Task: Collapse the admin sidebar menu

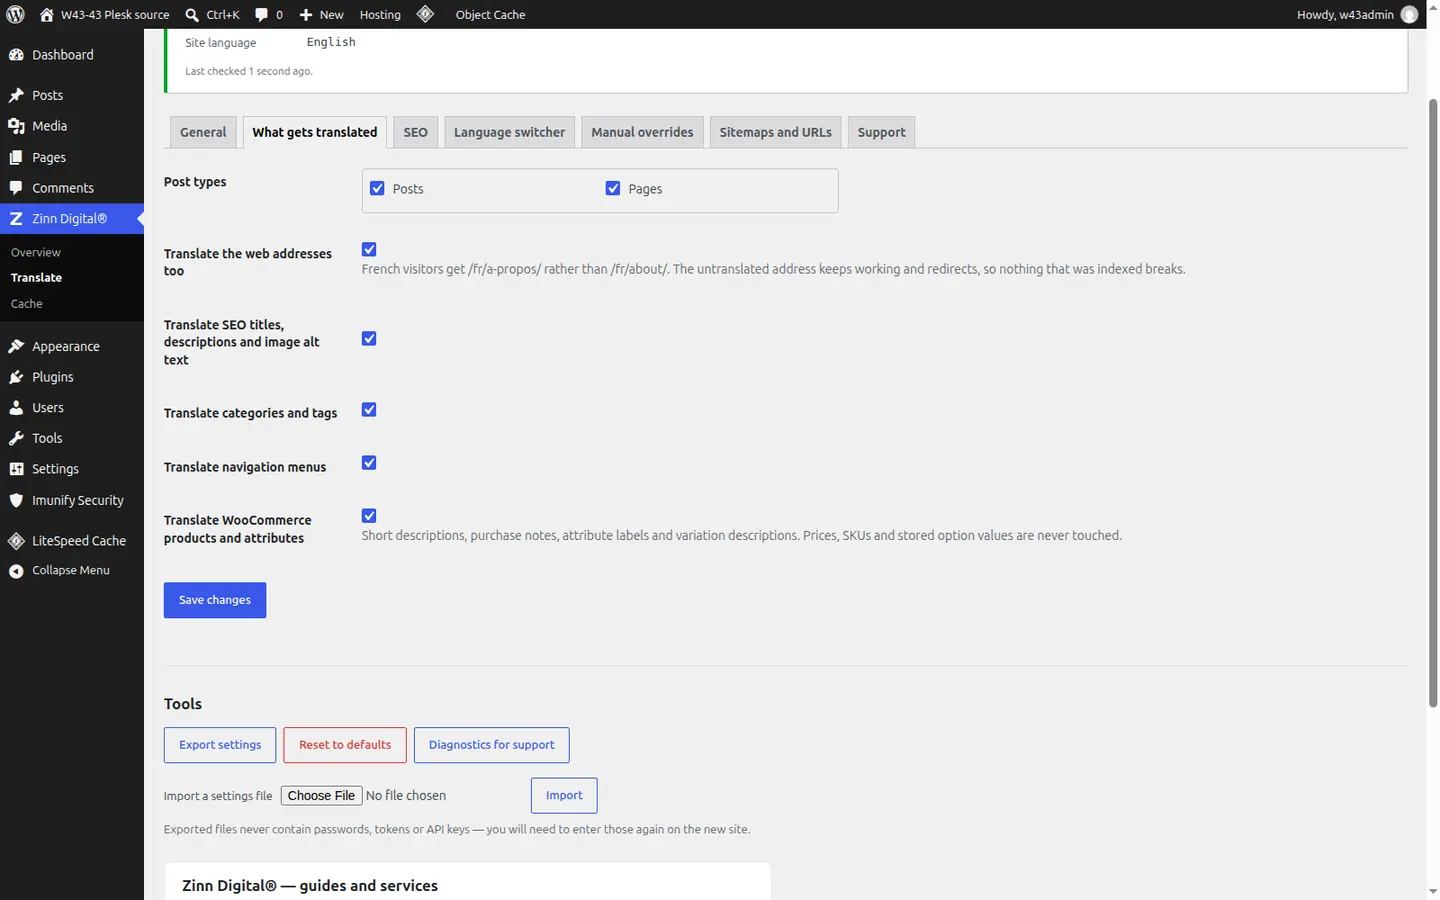Action: 72,570
